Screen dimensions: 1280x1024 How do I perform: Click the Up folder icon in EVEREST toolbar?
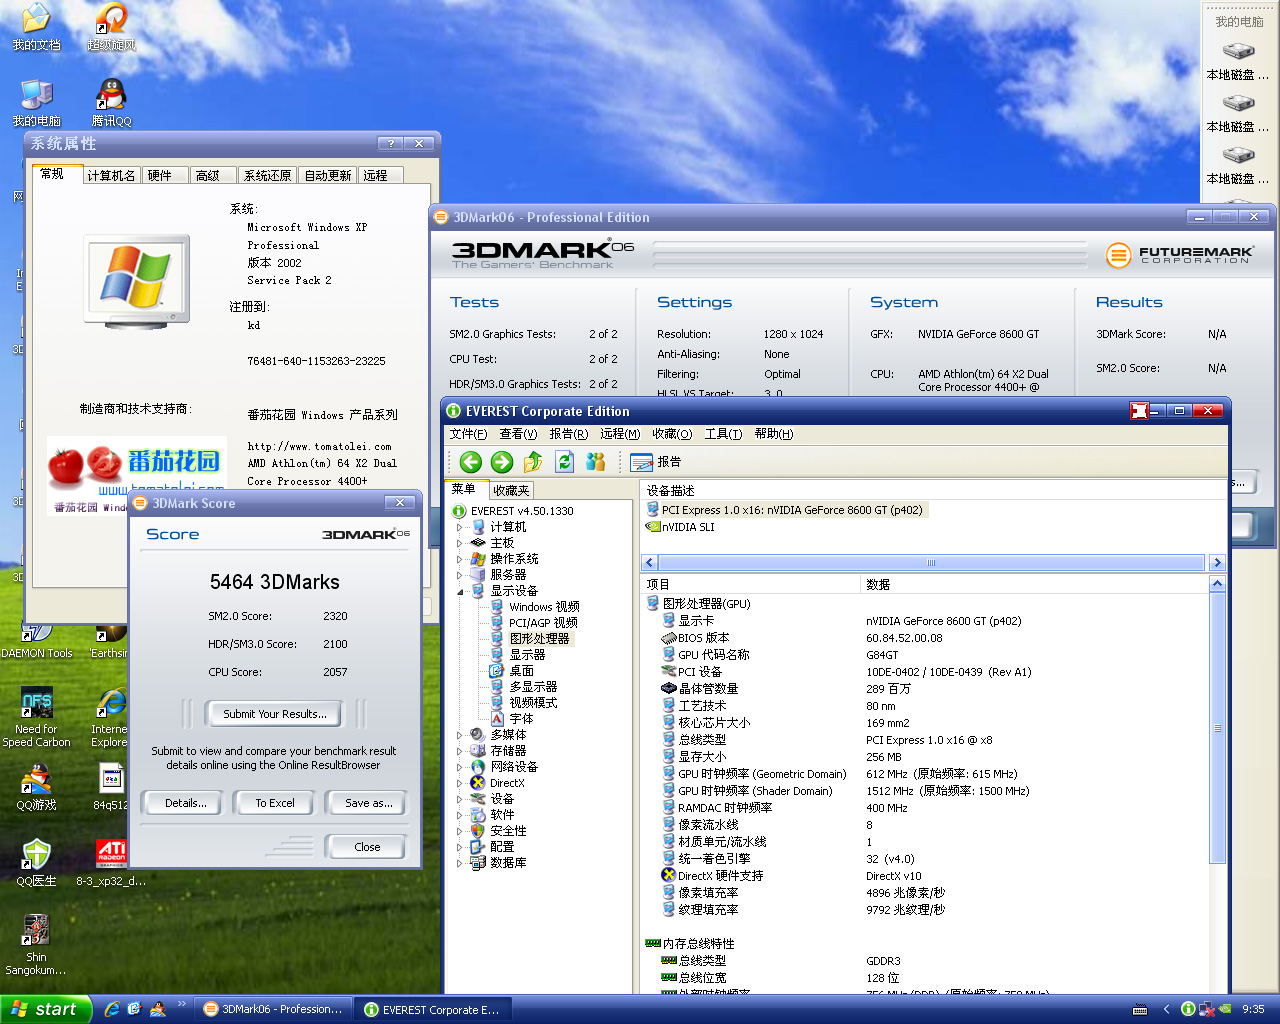533,461
